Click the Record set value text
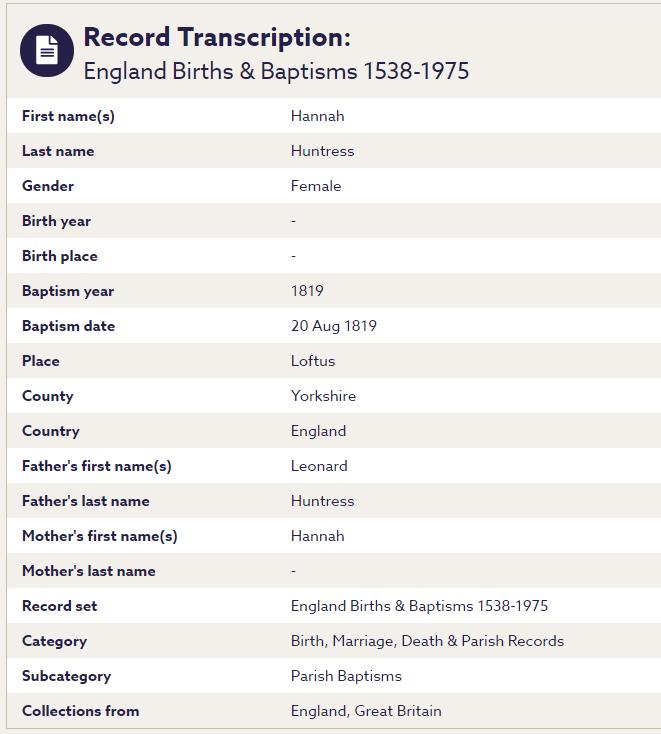This screenshot has height=734, width=661. (419, 606)
